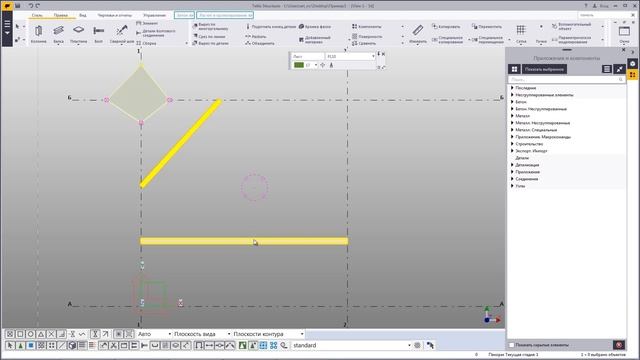Open the 'standard' selection filter dropdown
The width and height of the screenshot is (640, 360).
[x=351, y=345]
